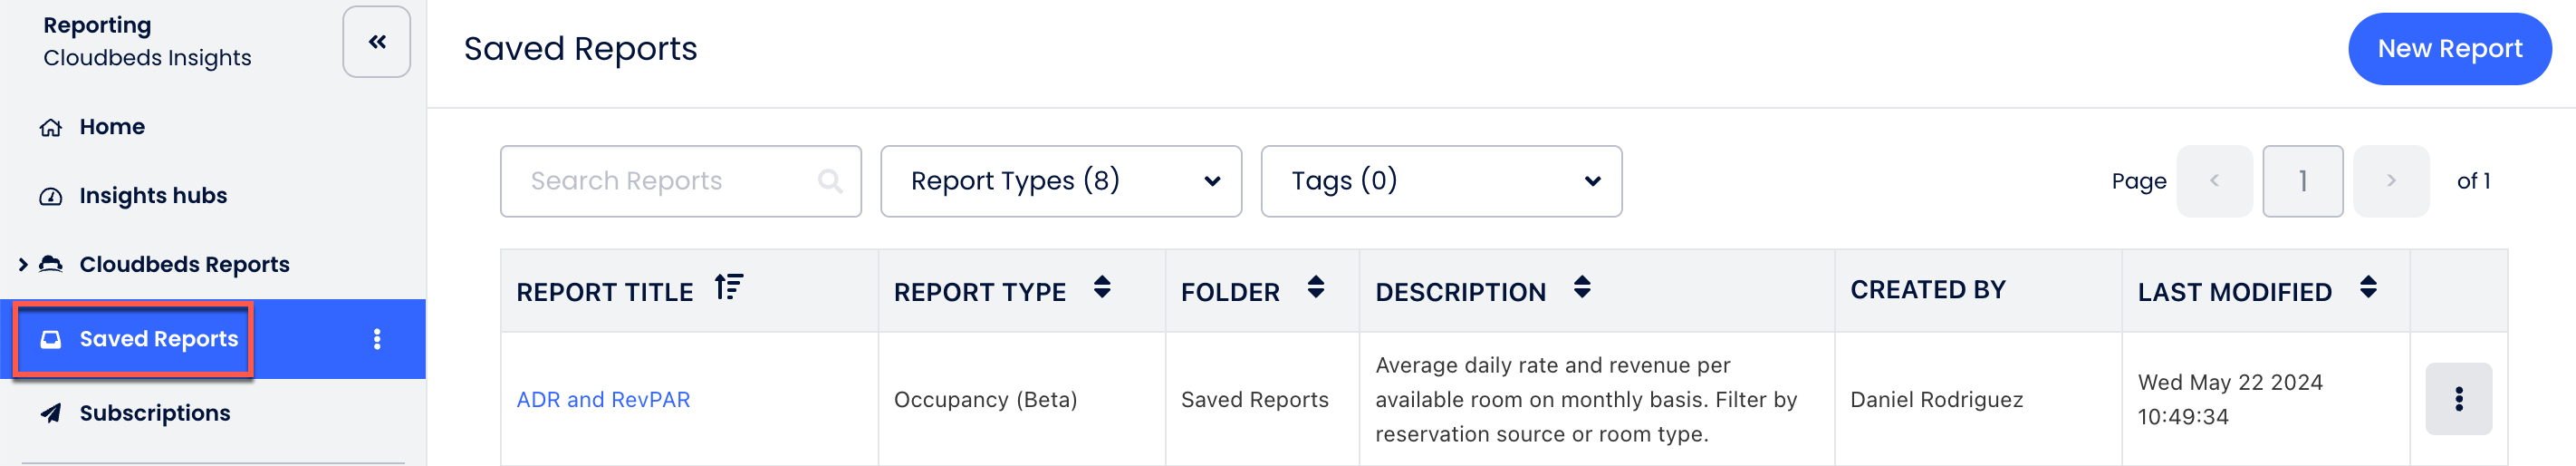Image resolution: width=2576 pixels, height=466 pixels.
Task: Click the New Report button
Action: [x=2449, y=49]
